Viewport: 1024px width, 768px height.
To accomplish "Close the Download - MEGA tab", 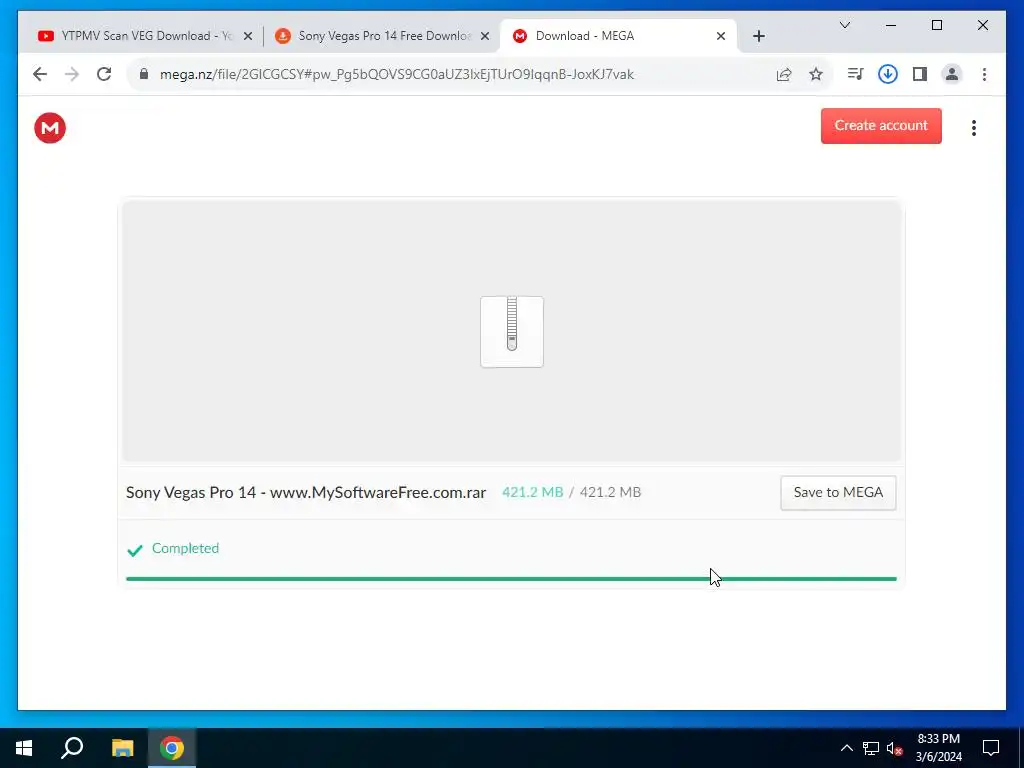I will coord(720,36).
